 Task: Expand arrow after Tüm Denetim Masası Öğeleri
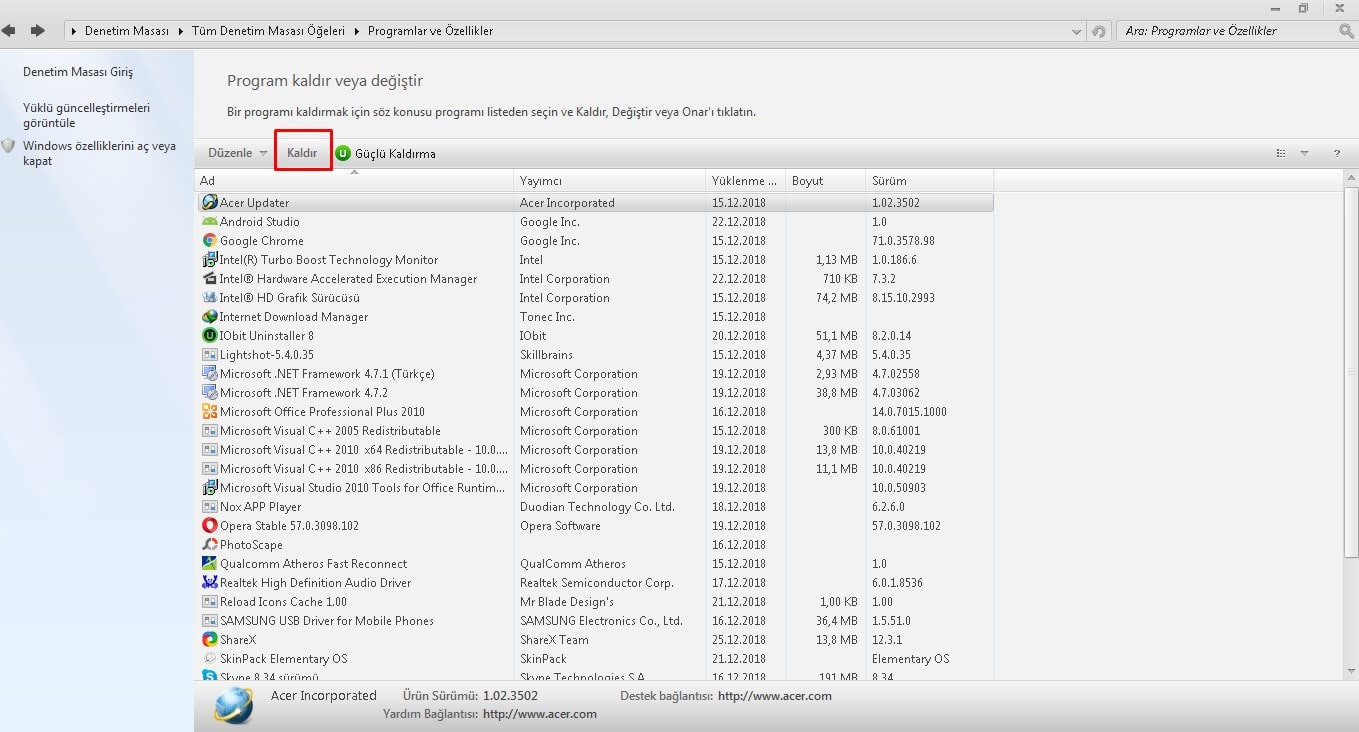tap(355, 31)
